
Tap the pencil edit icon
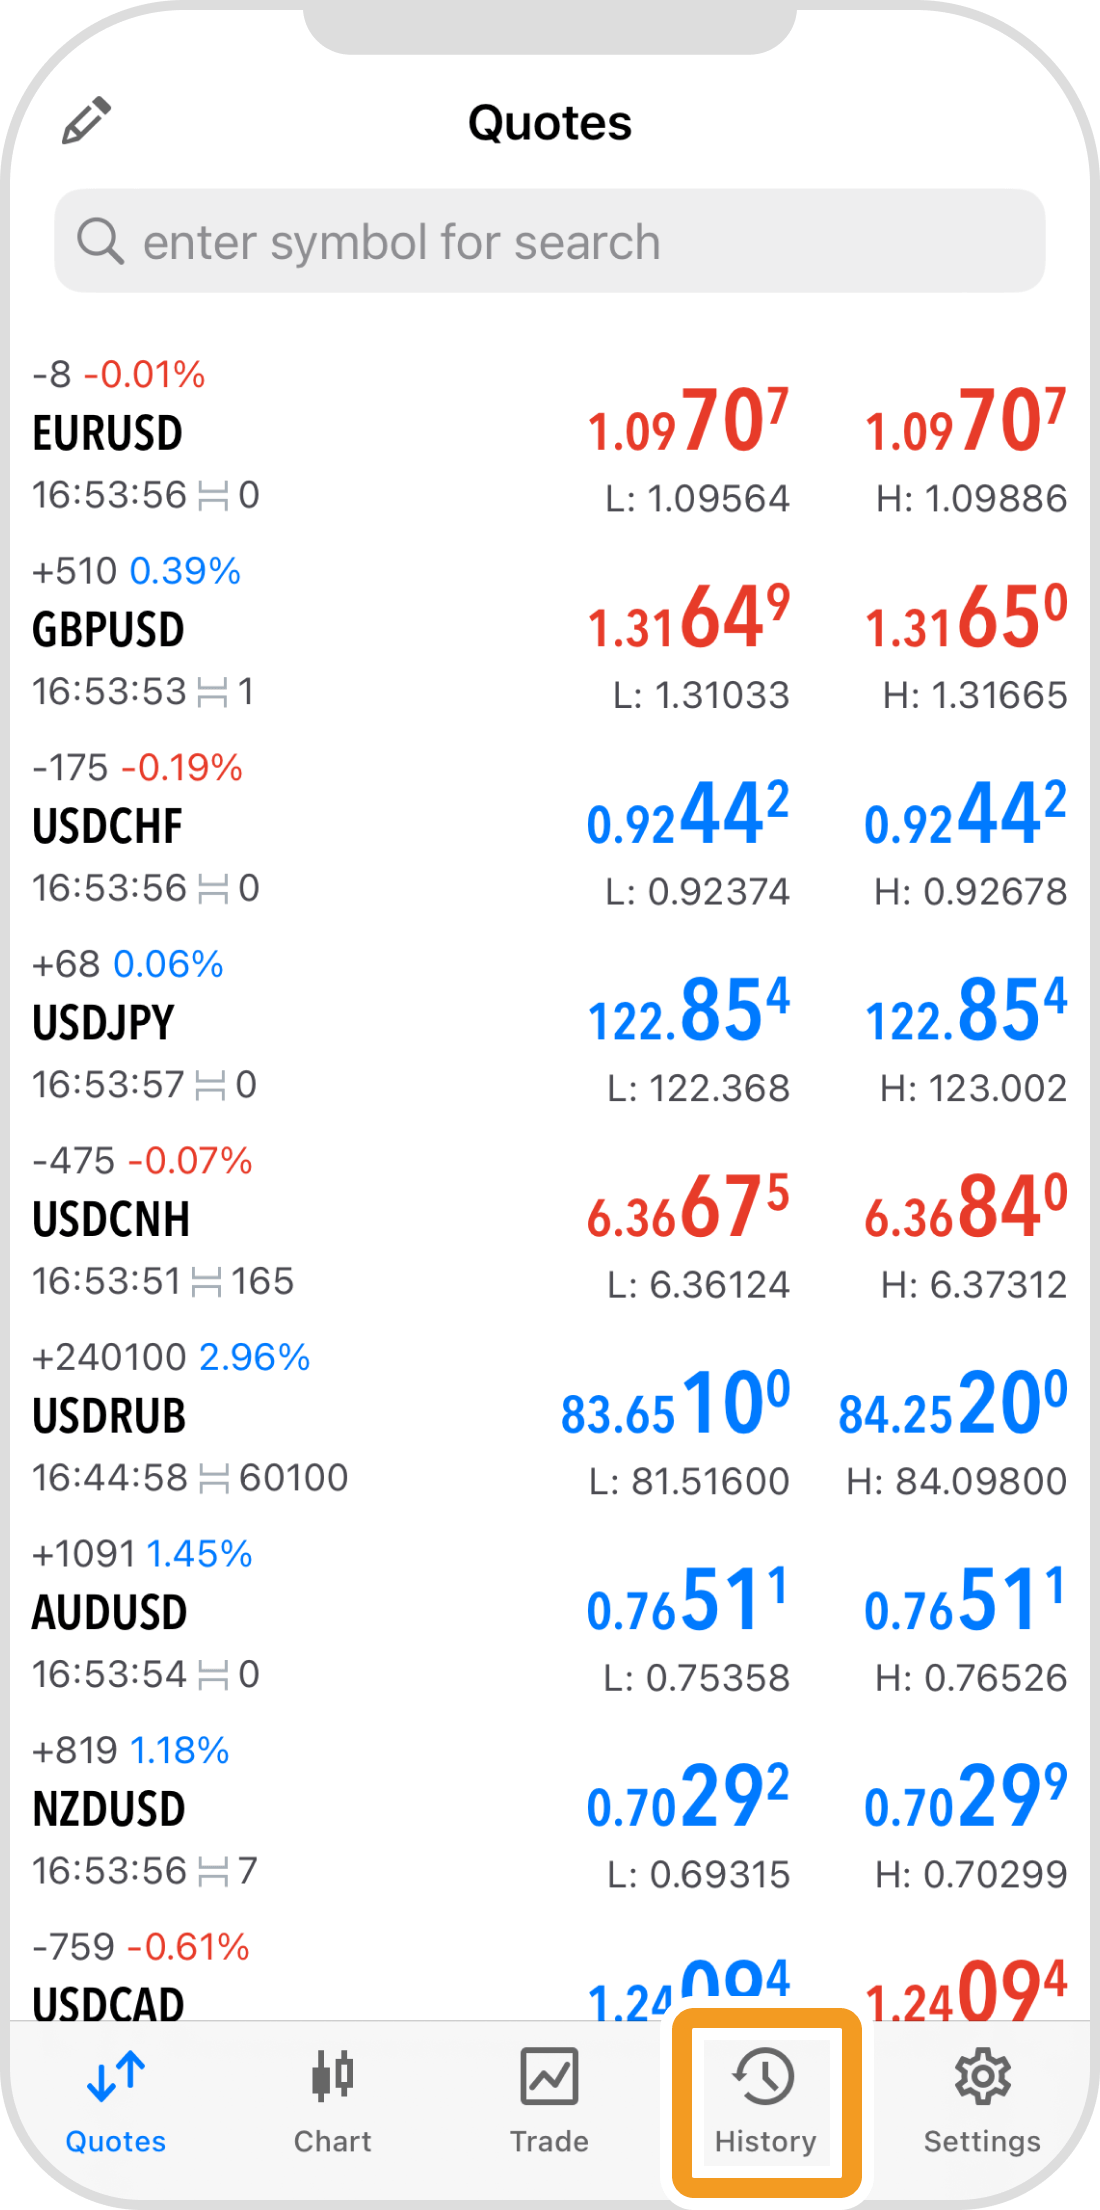coord(86,121)
